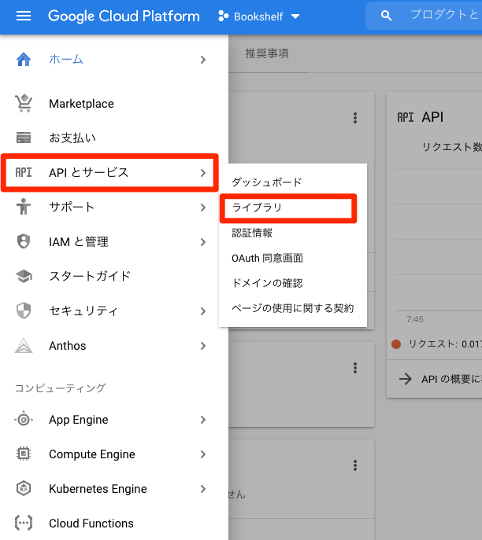Select ダッシュボード in the API submenu
The image size is (482, 540).
click(x=267, y=182)
